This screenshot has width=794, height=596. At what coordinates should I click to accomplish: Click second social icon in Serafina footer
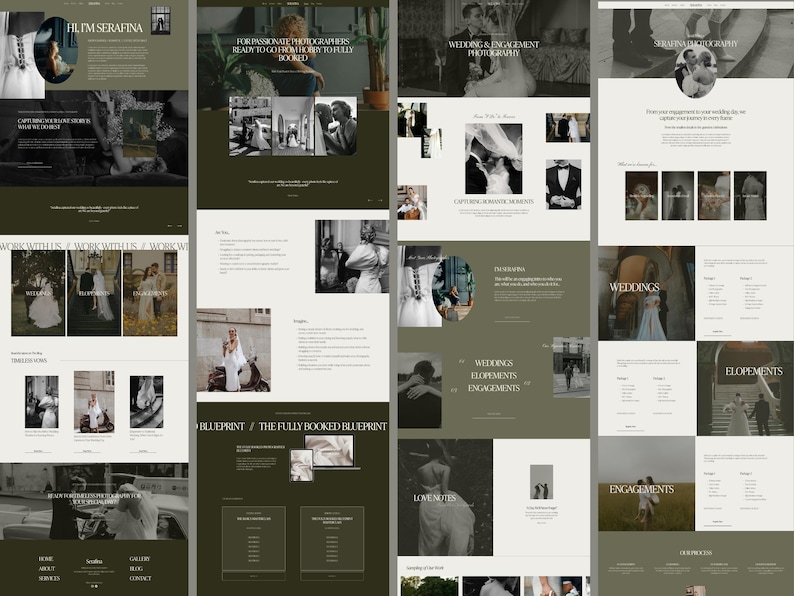[x=96, y=586]
